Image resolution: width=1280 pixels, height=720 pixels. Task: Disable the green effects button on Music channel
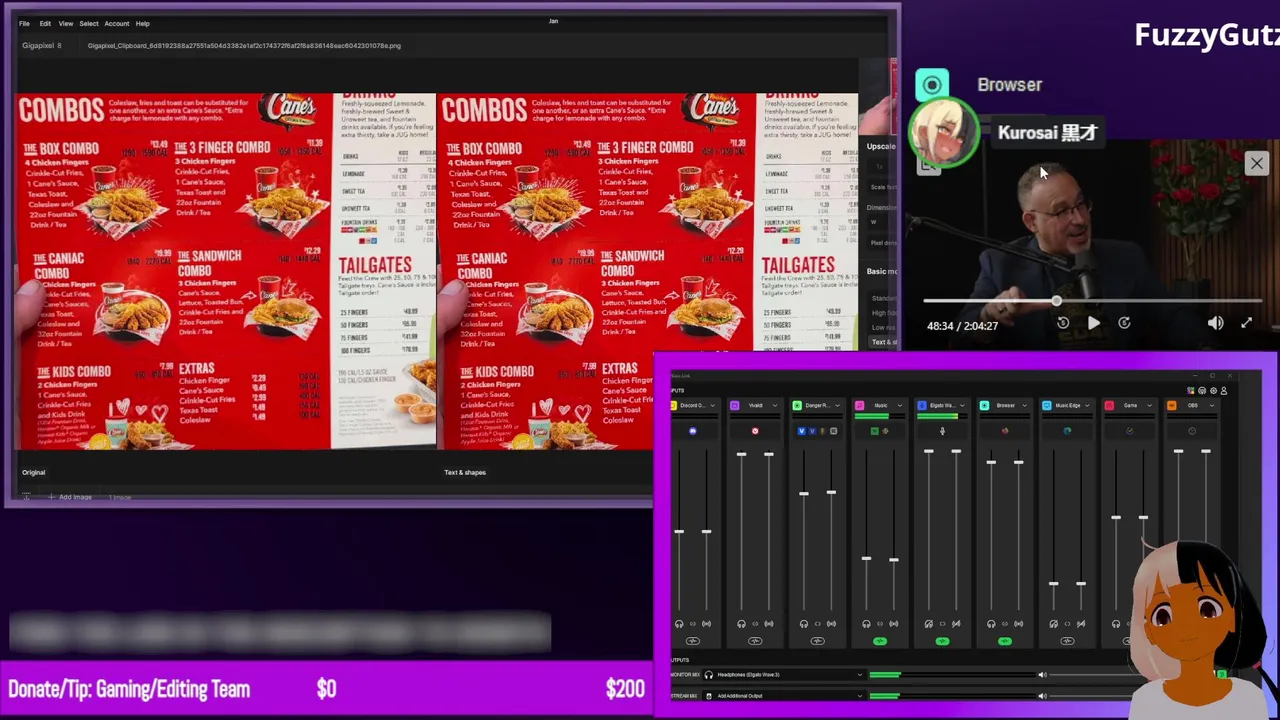[x=880, y=641]
